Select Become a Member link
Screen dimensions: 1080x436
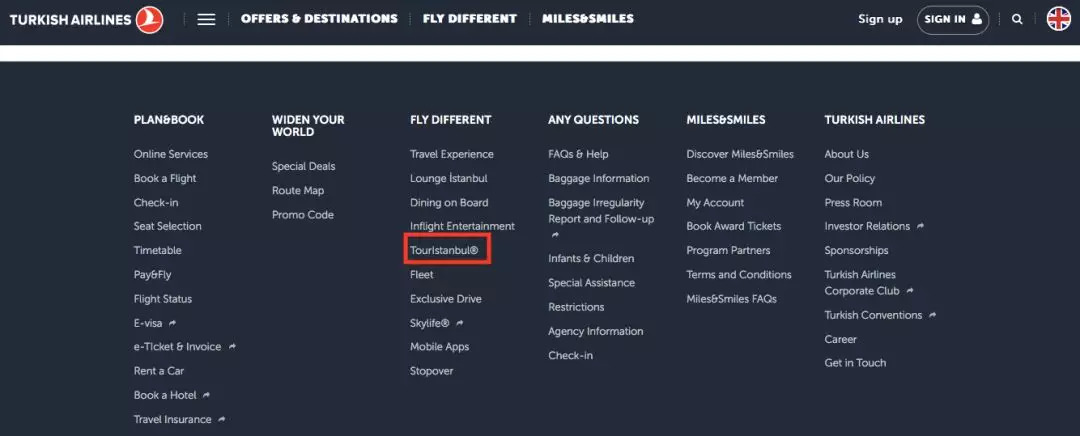(x=732, y=178)
